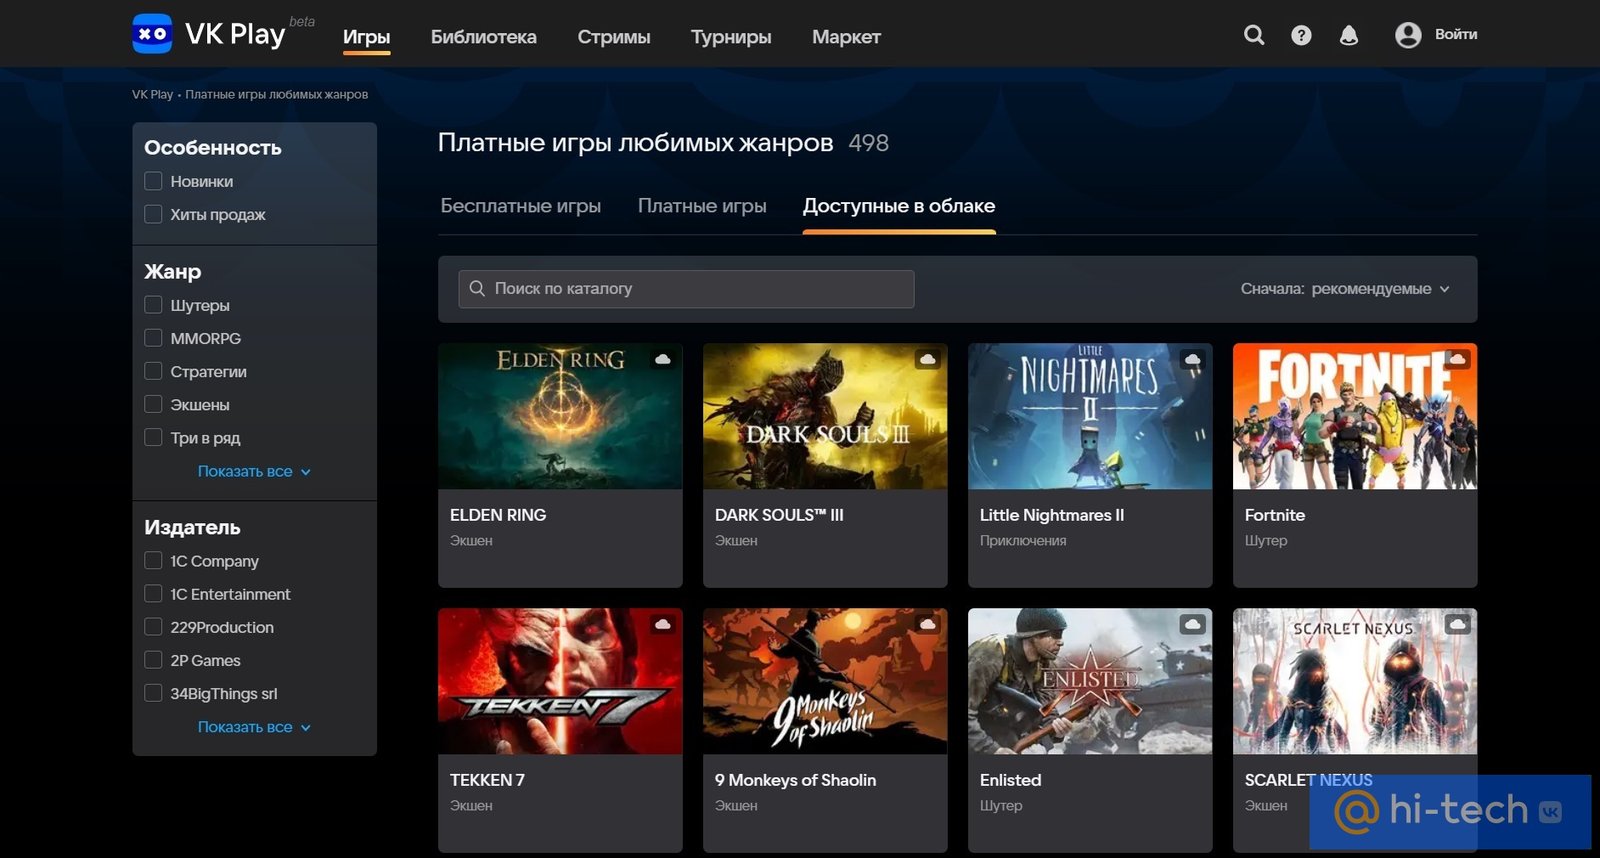Screen dimensions: 1600x858
Task: Open the search magnifier in header
Action: point(1254,35)
